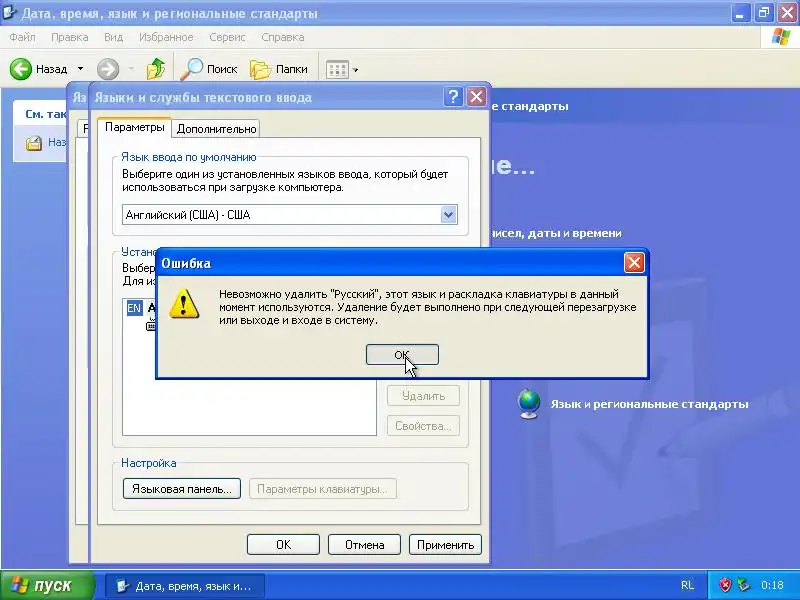Image resolution: width=800 pixels, height=600 pixels.
Task: Select the EN language entry in list
Action: (134, 308)
